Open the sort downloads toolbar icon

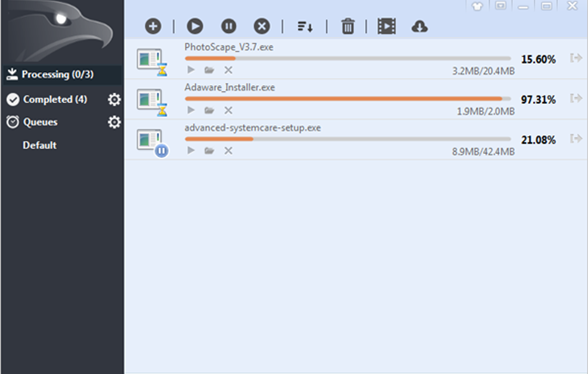pyautogui.click(x=305, y=27)
